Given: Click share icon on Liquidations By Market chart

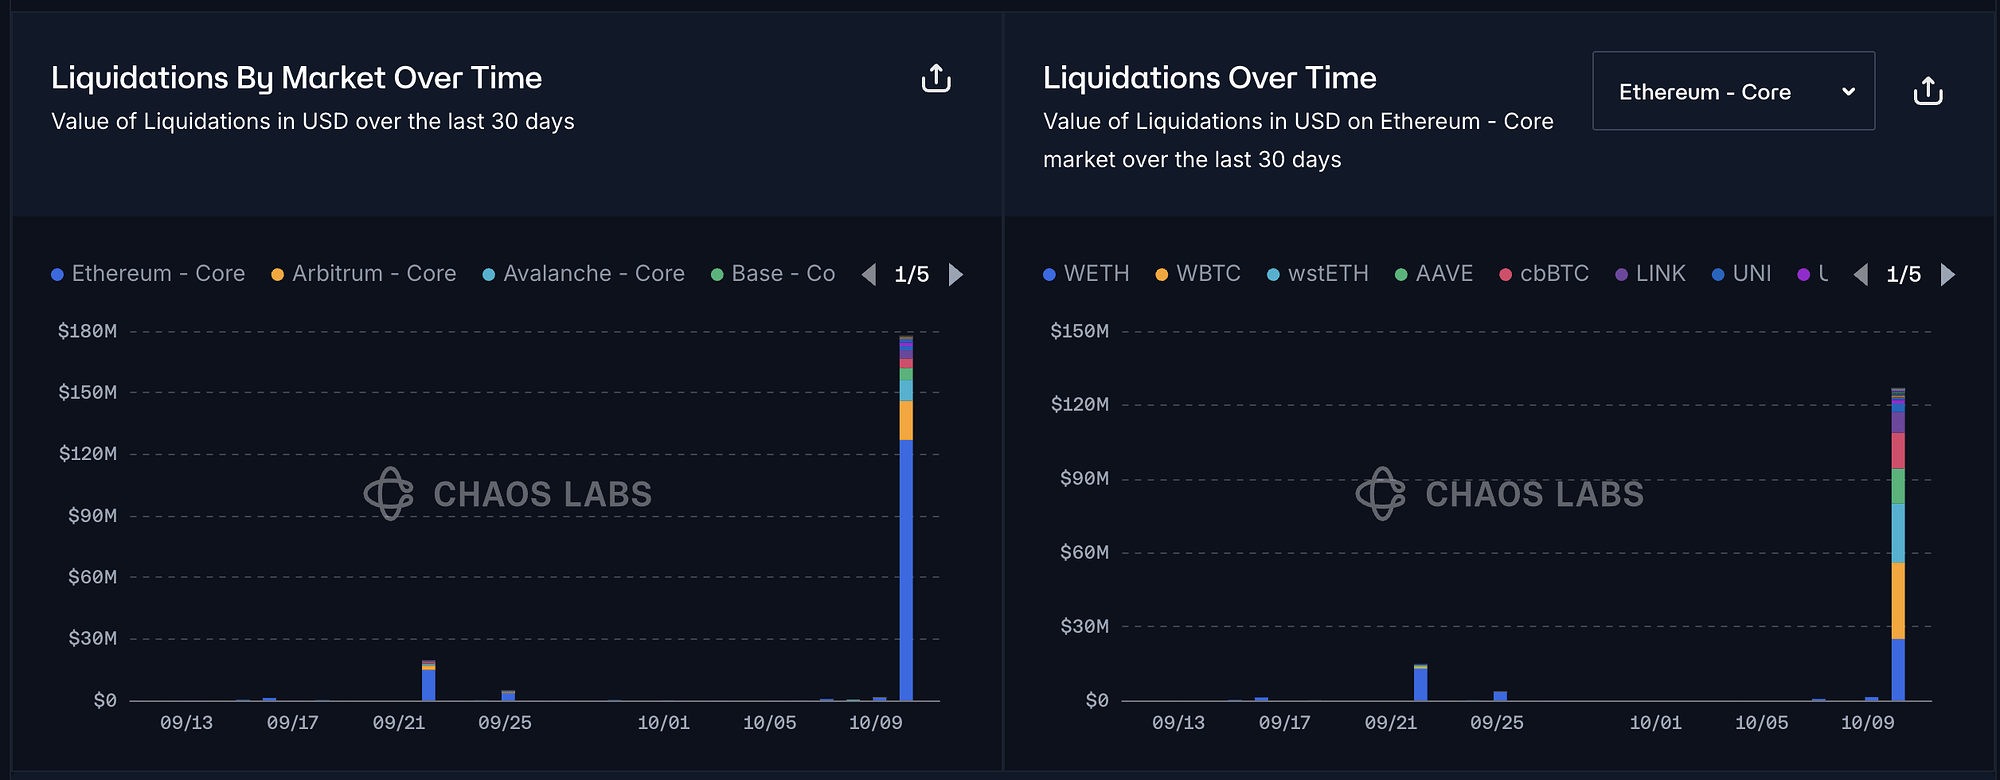Looking at the screenshot, I should point(936,78).
